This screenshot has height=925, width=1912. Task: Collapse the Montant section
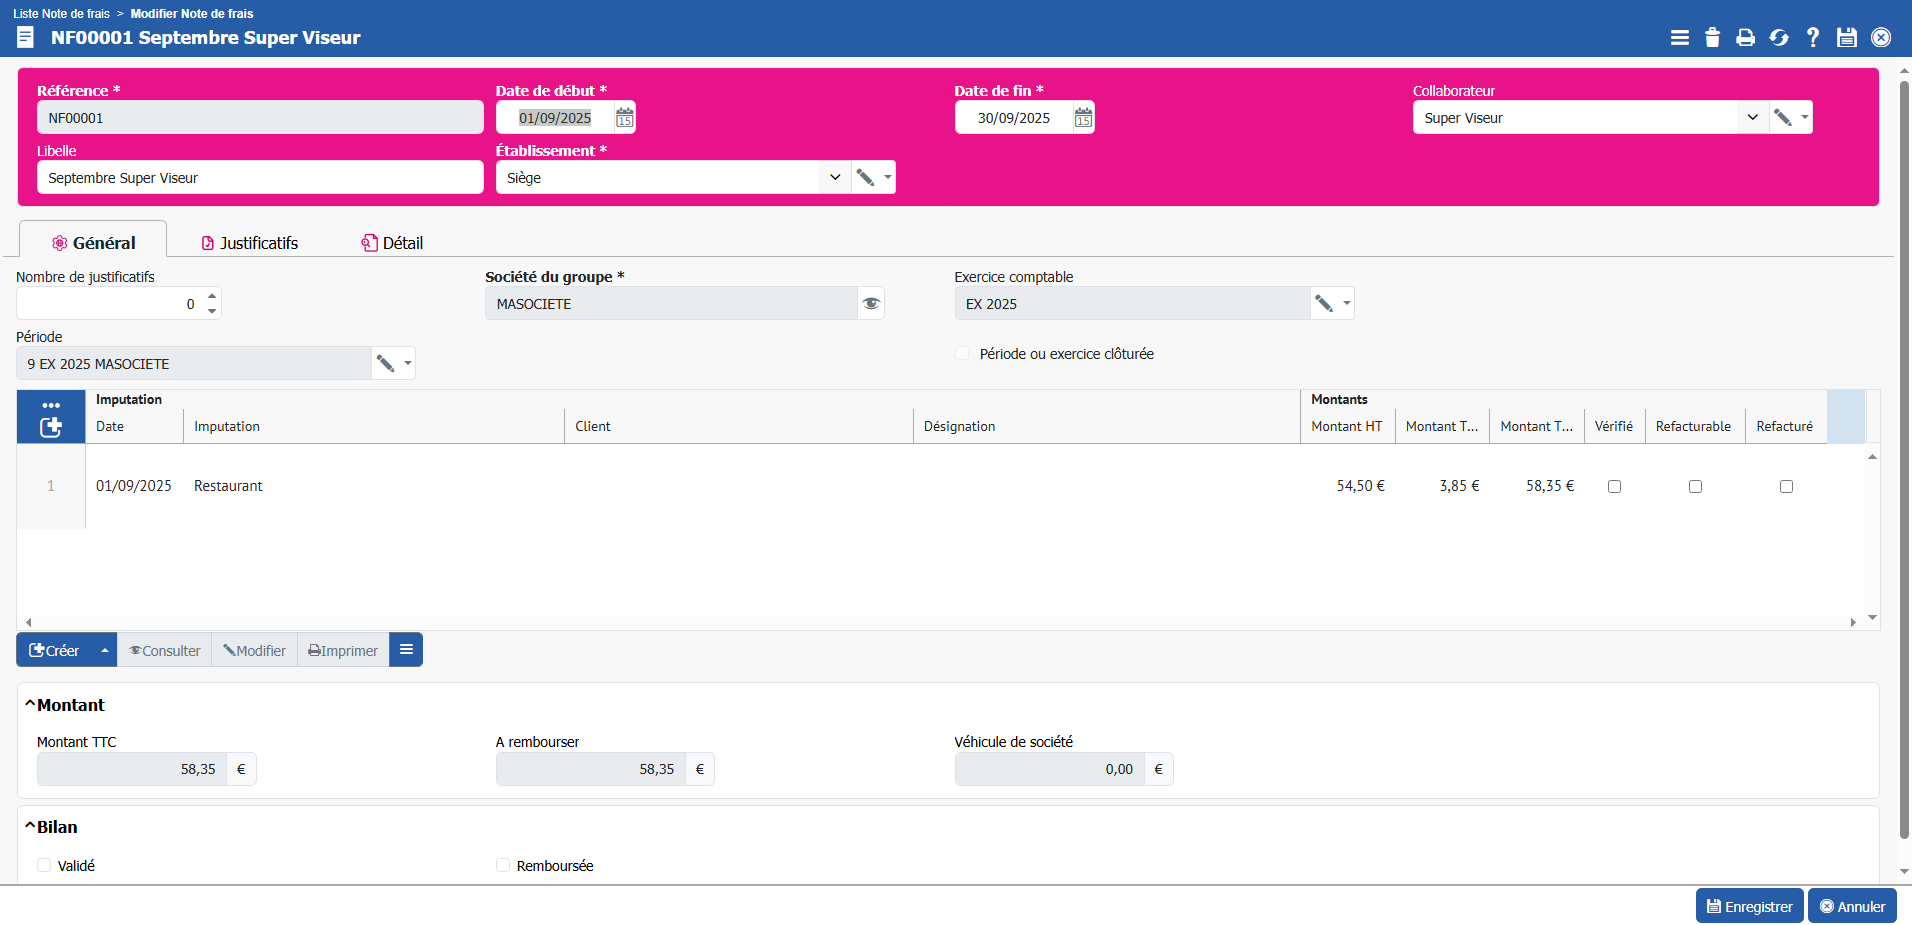pos(31,705)
